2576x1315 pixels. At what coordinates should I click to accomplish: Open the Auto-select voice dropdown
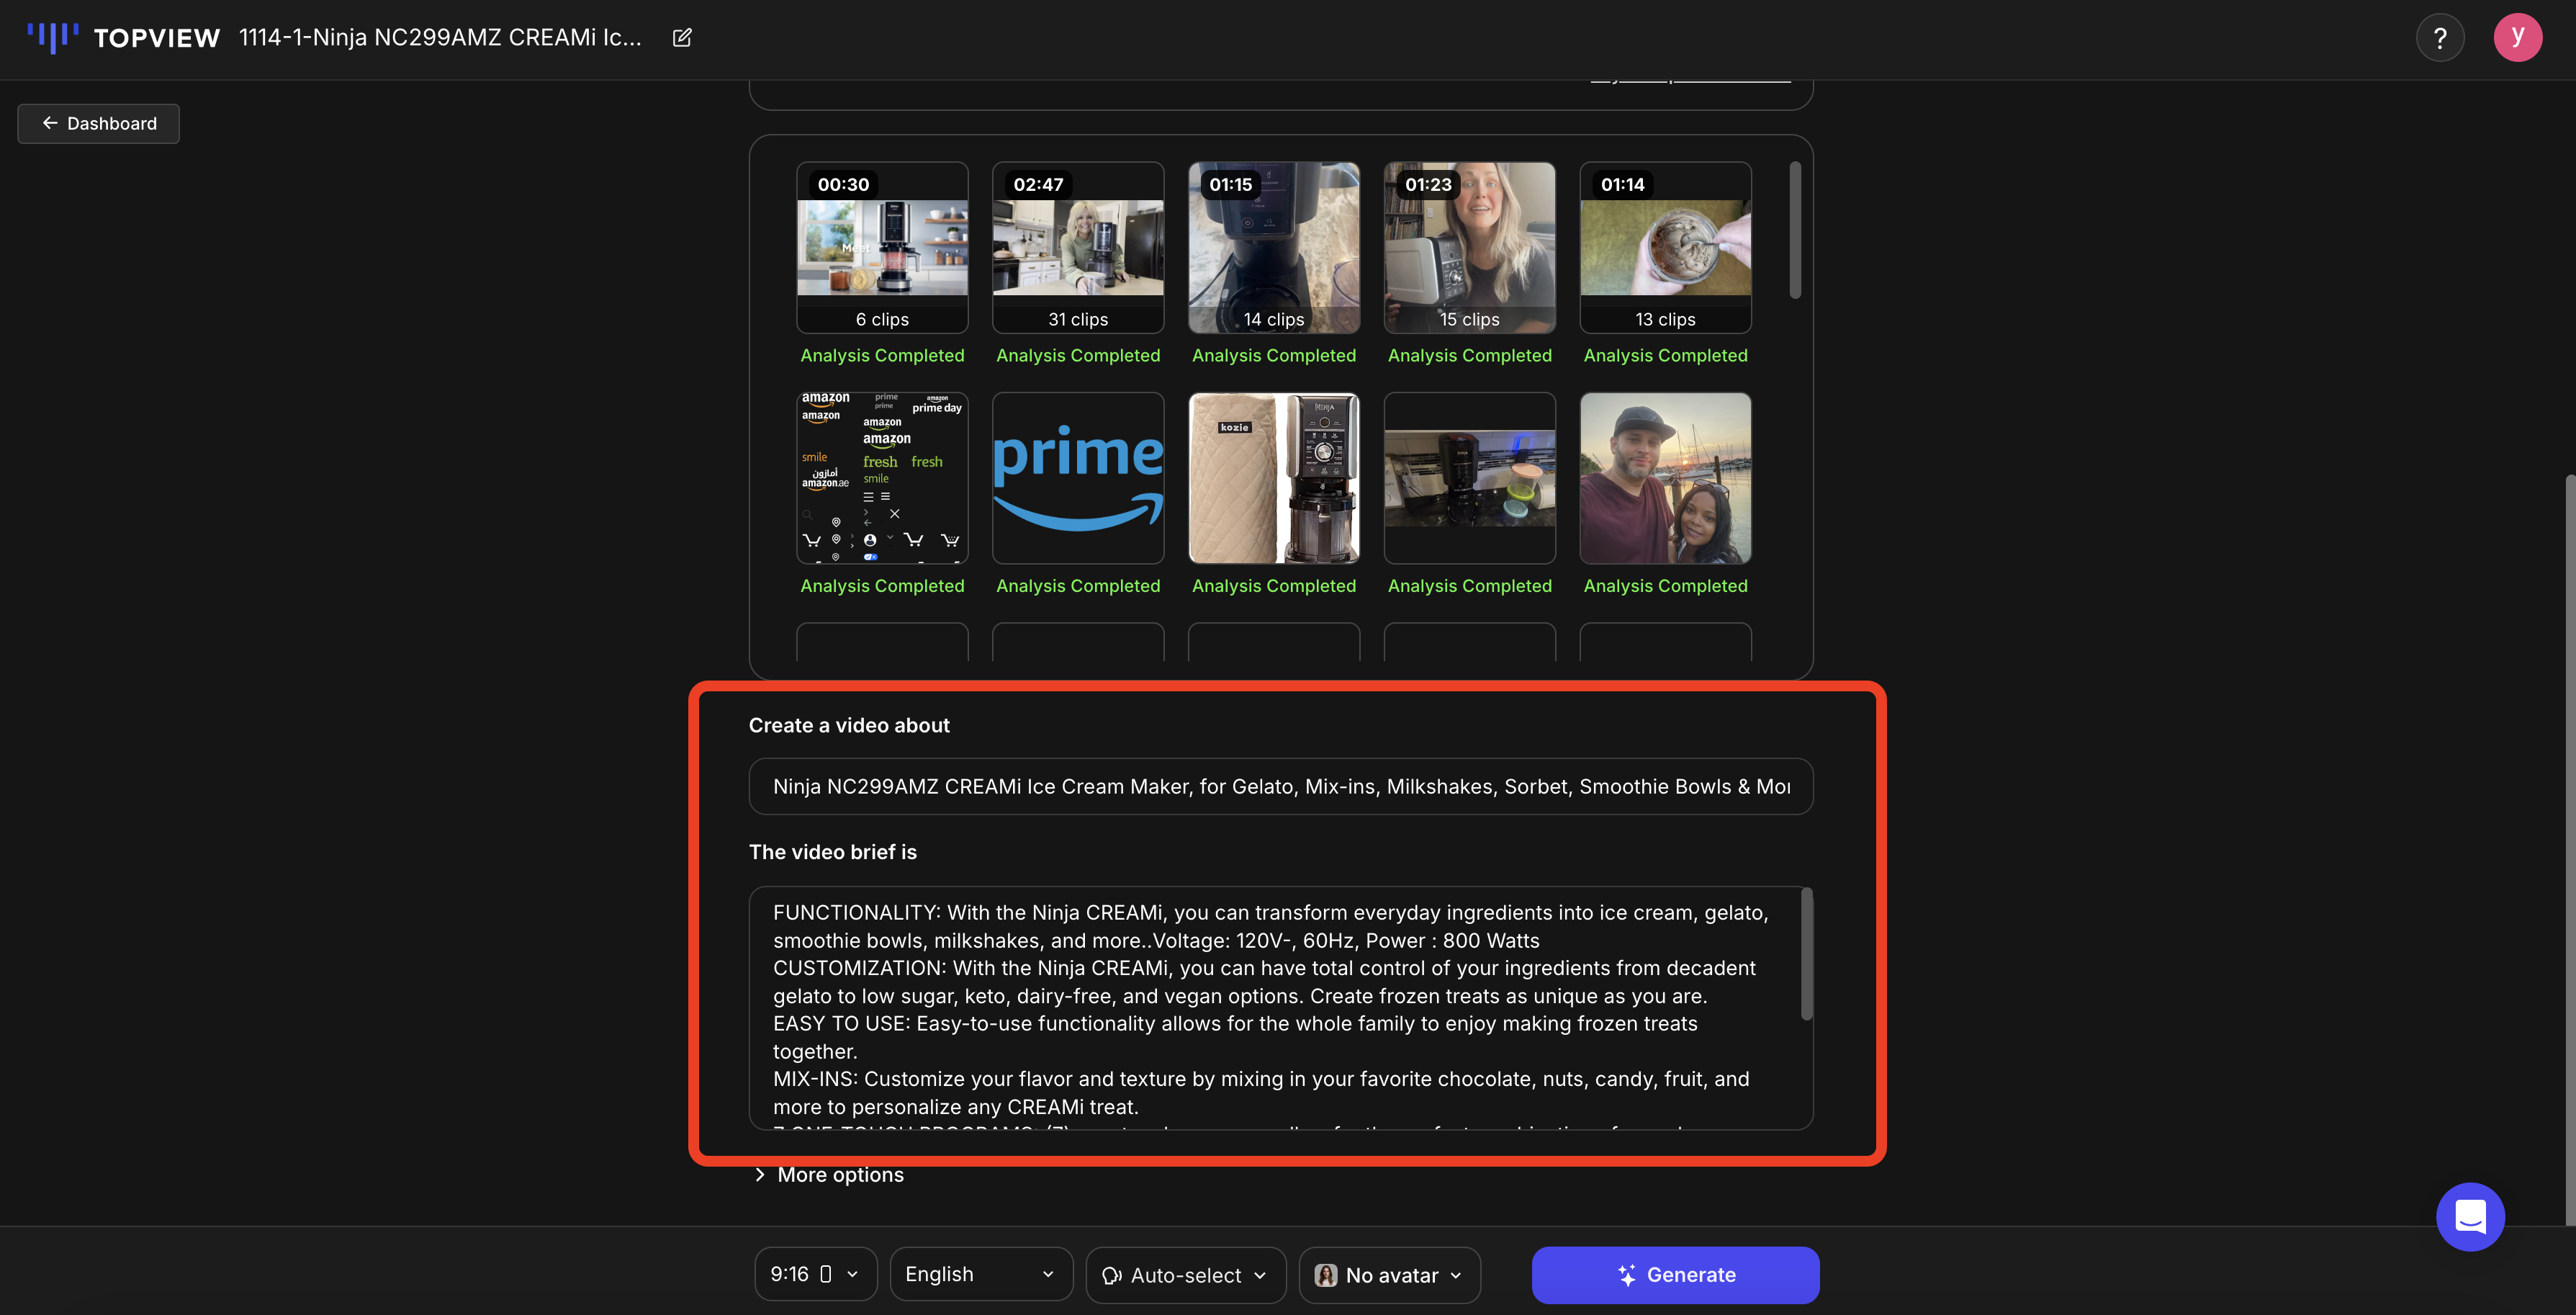point(1185,1274)
